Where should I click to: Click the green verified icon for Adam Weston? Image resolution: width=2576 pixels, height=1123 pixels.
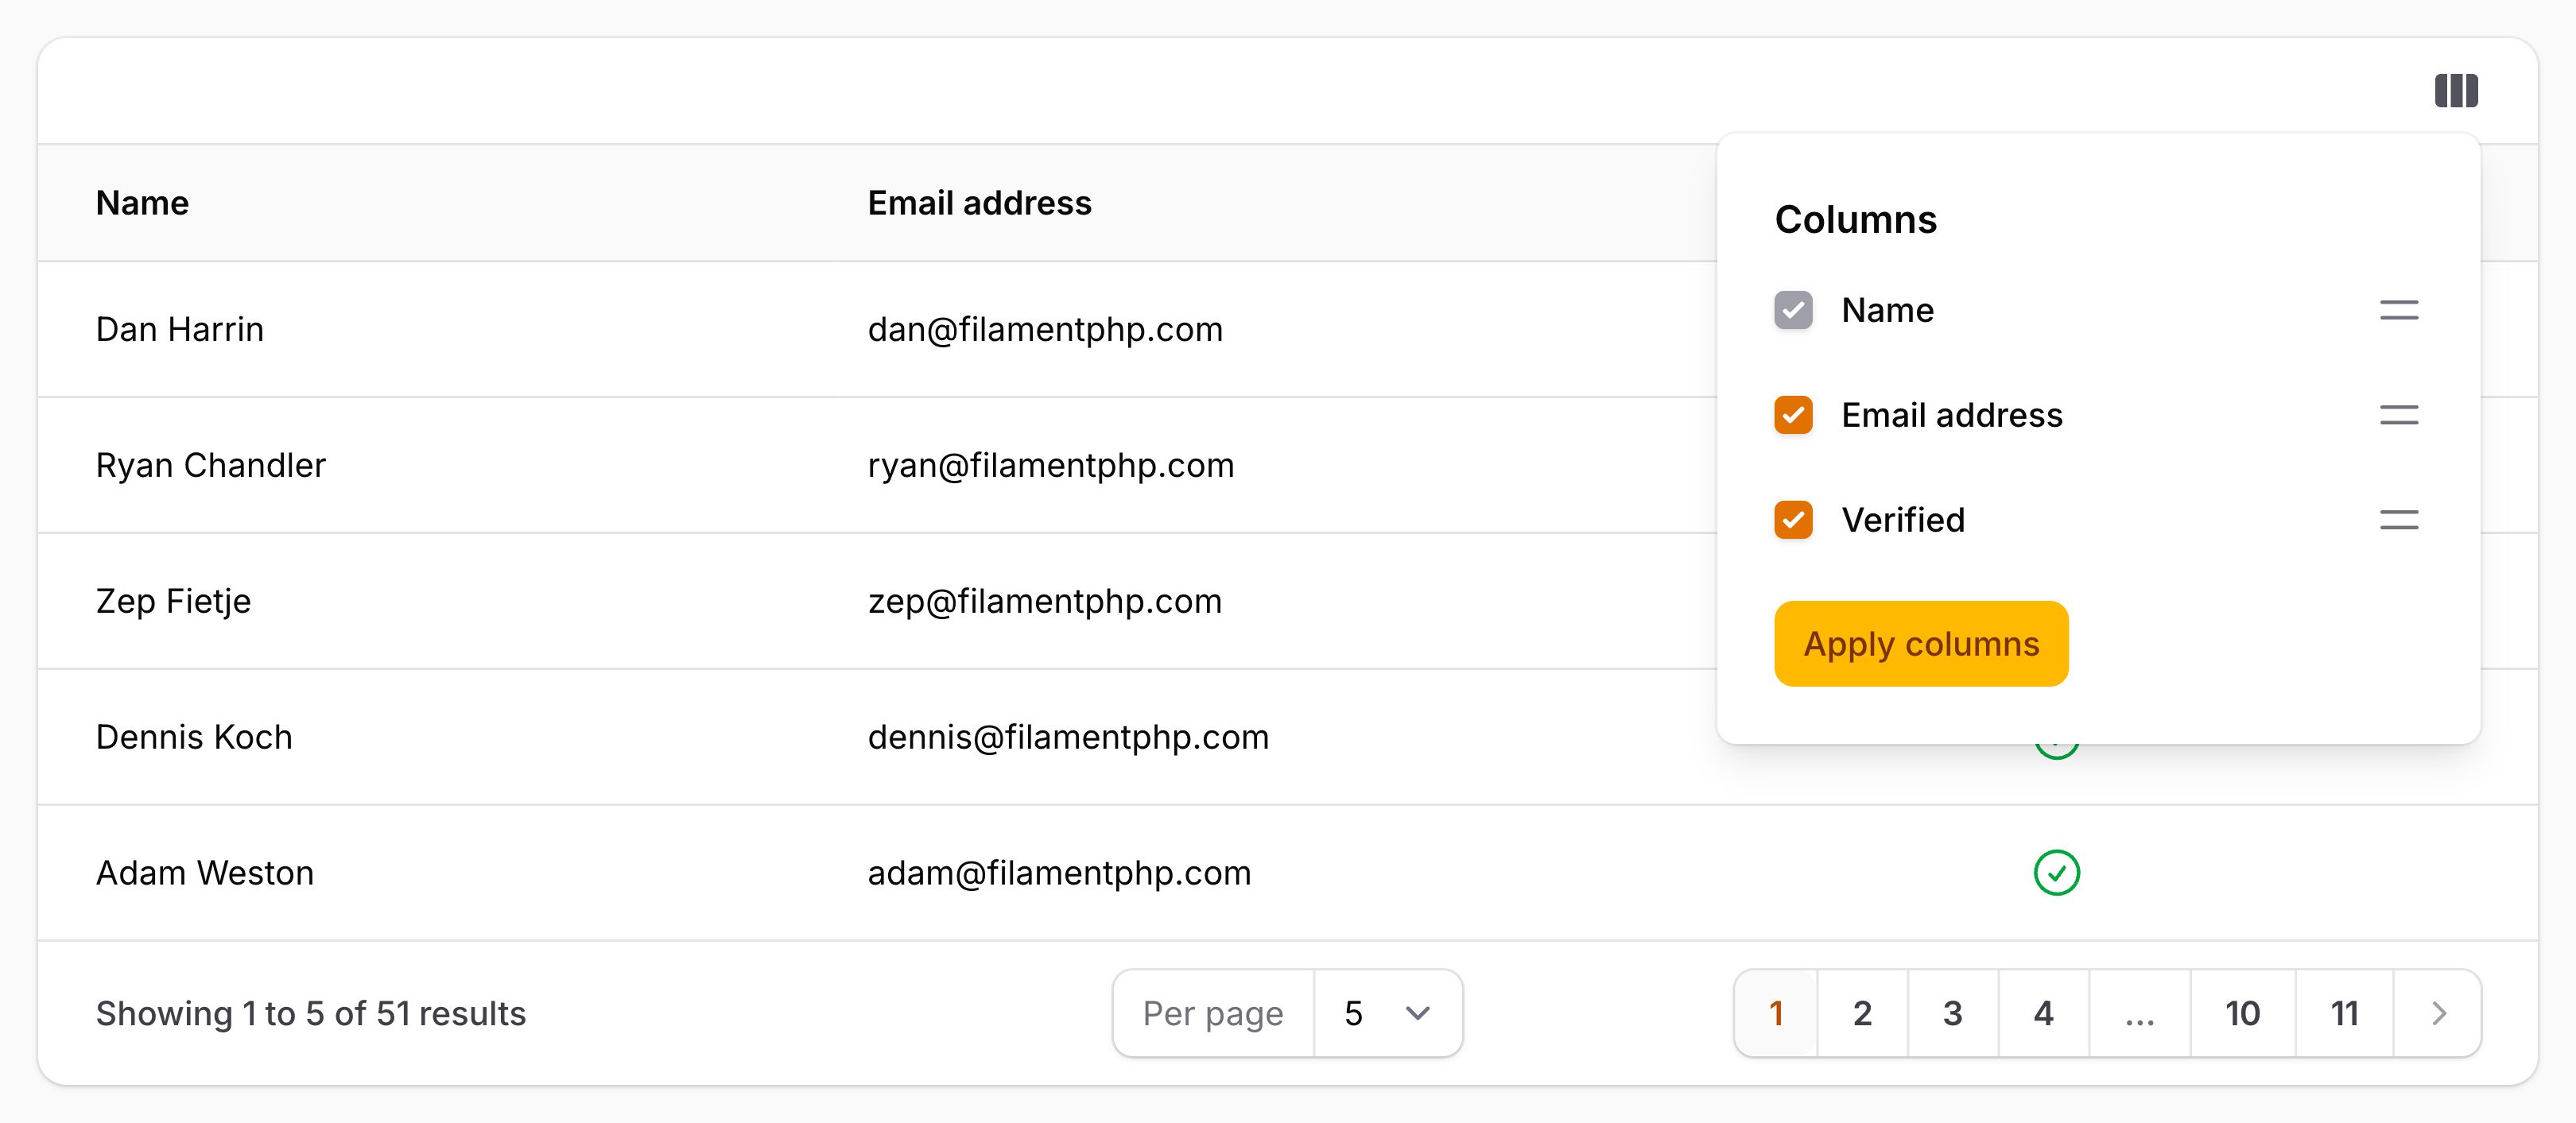(2058, 872)
